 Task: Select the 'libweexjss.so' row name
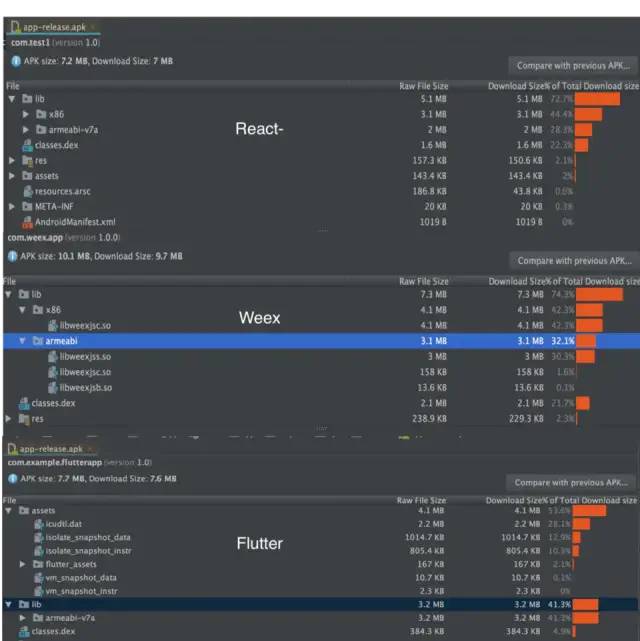coord(85,356)
